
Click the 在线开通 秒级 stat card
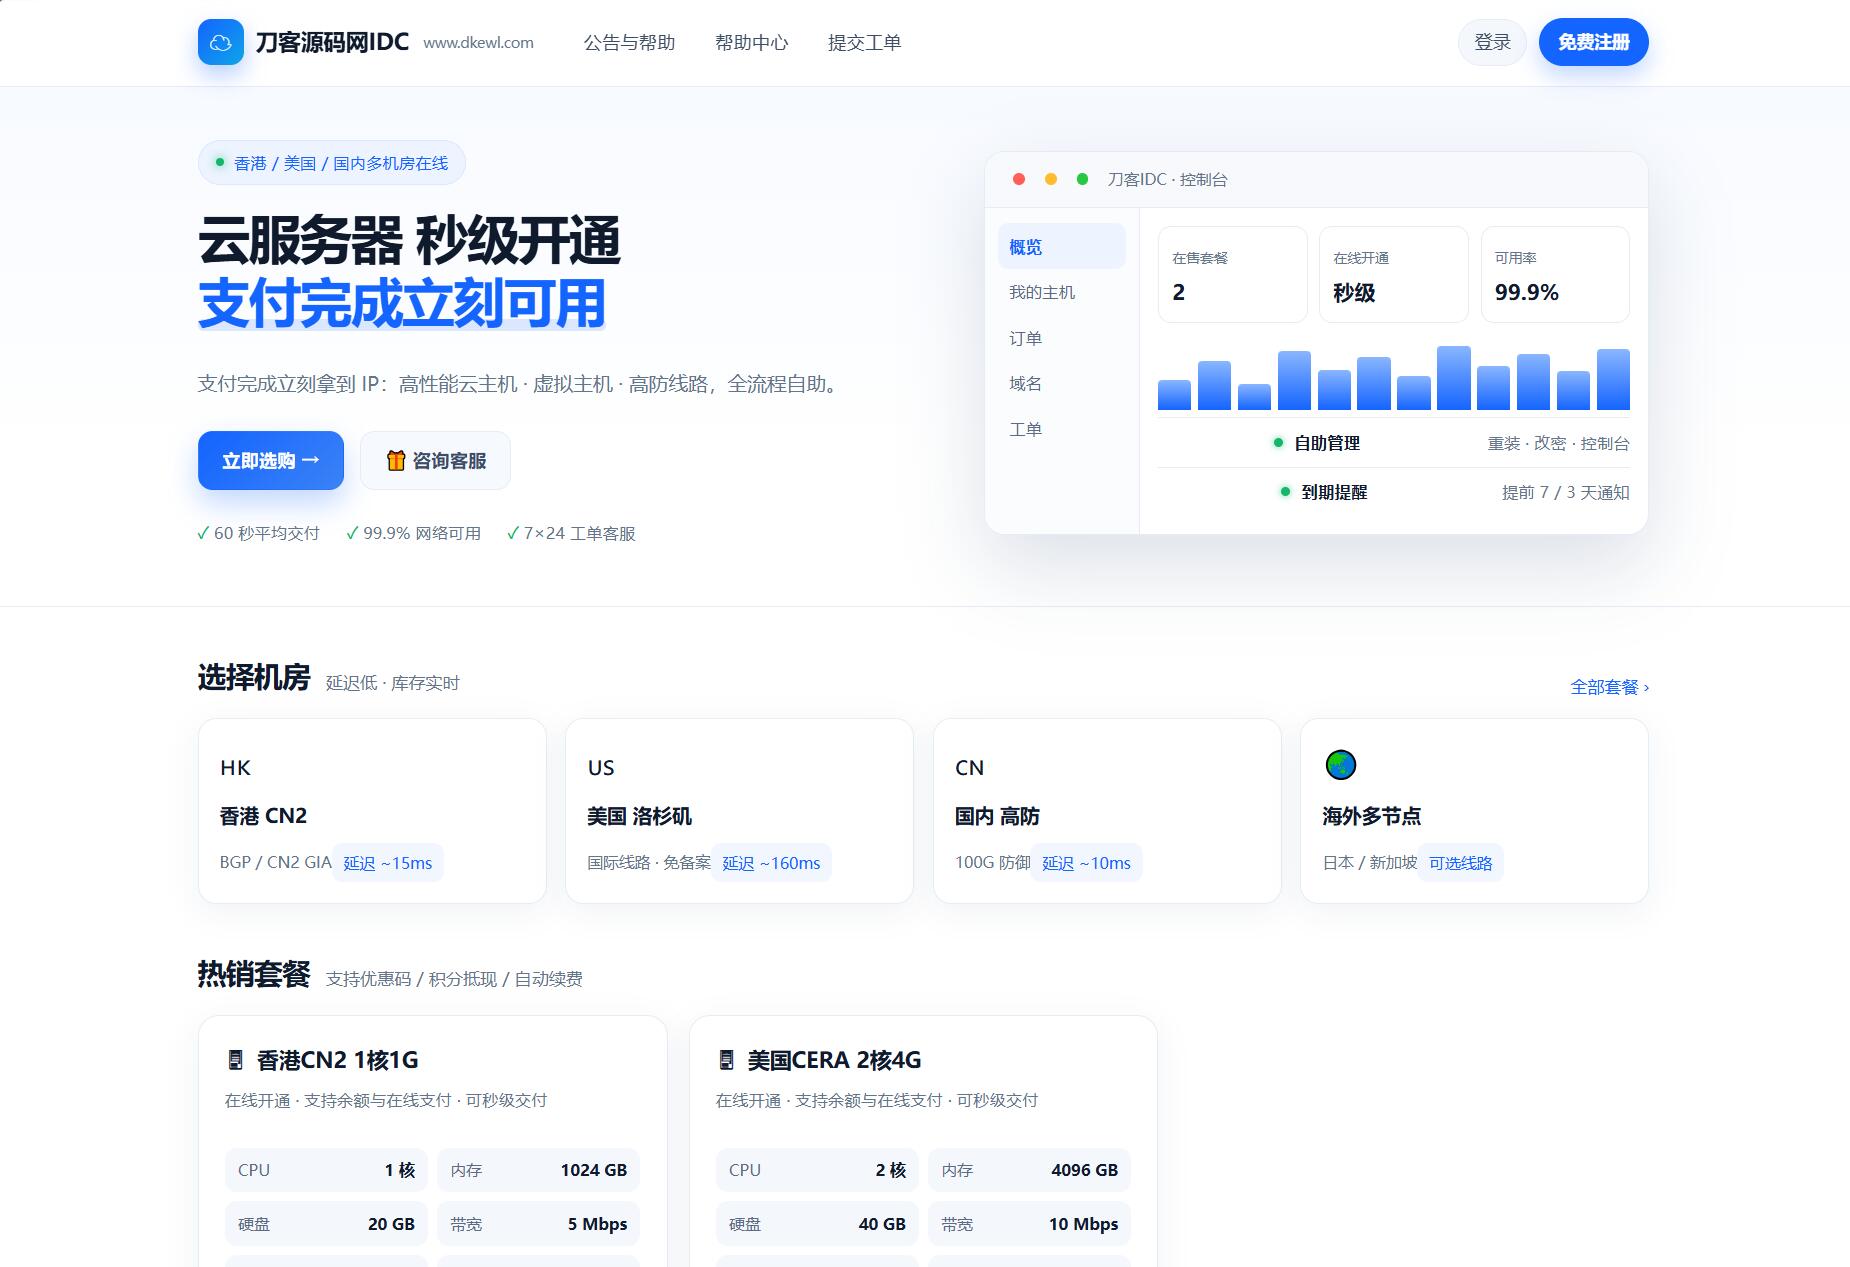[1394, 275]
